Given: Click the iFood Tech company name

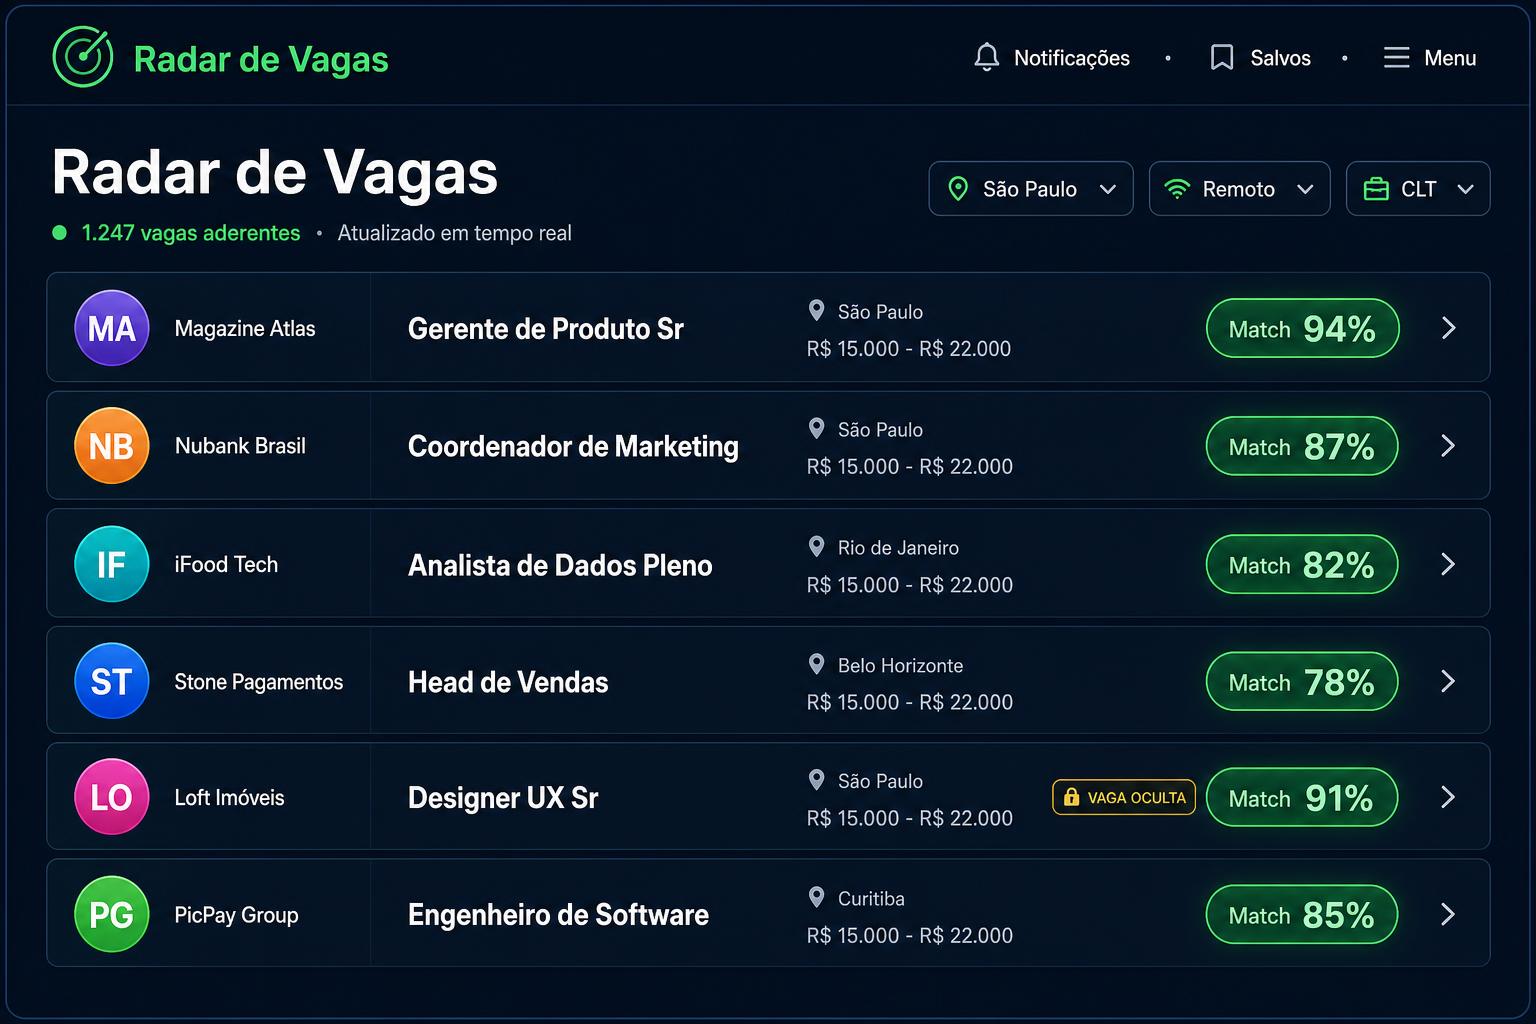Looking at the screenshot, I should pyautogui.click(x=226, y=564).
